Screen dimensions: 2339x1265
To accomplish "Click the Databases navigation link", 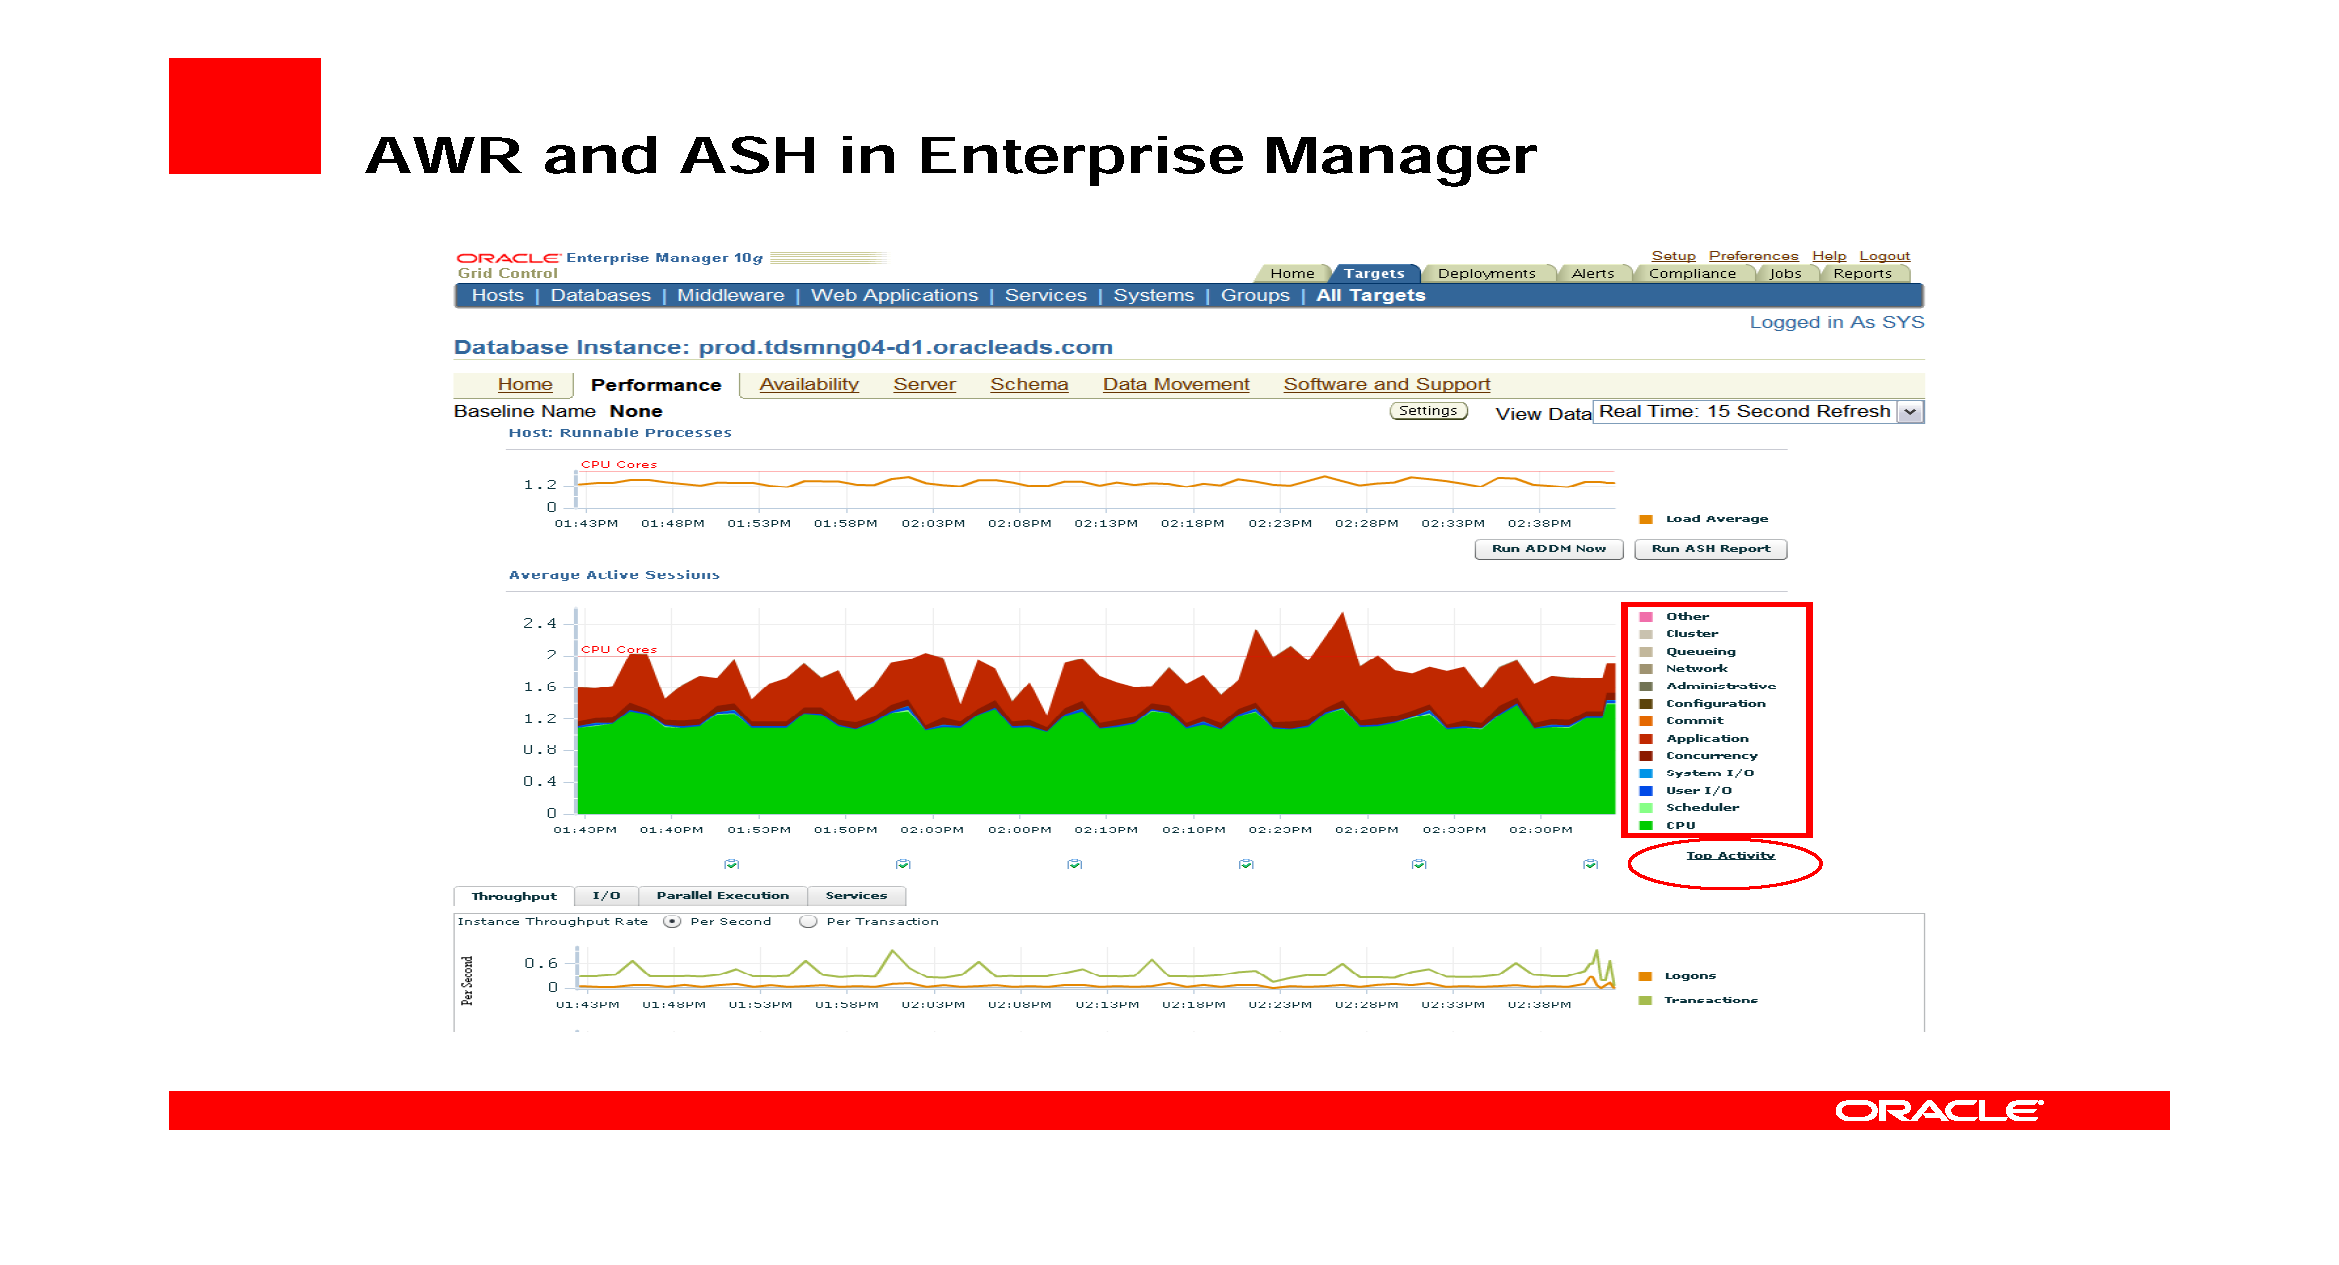I will (600, 295).
